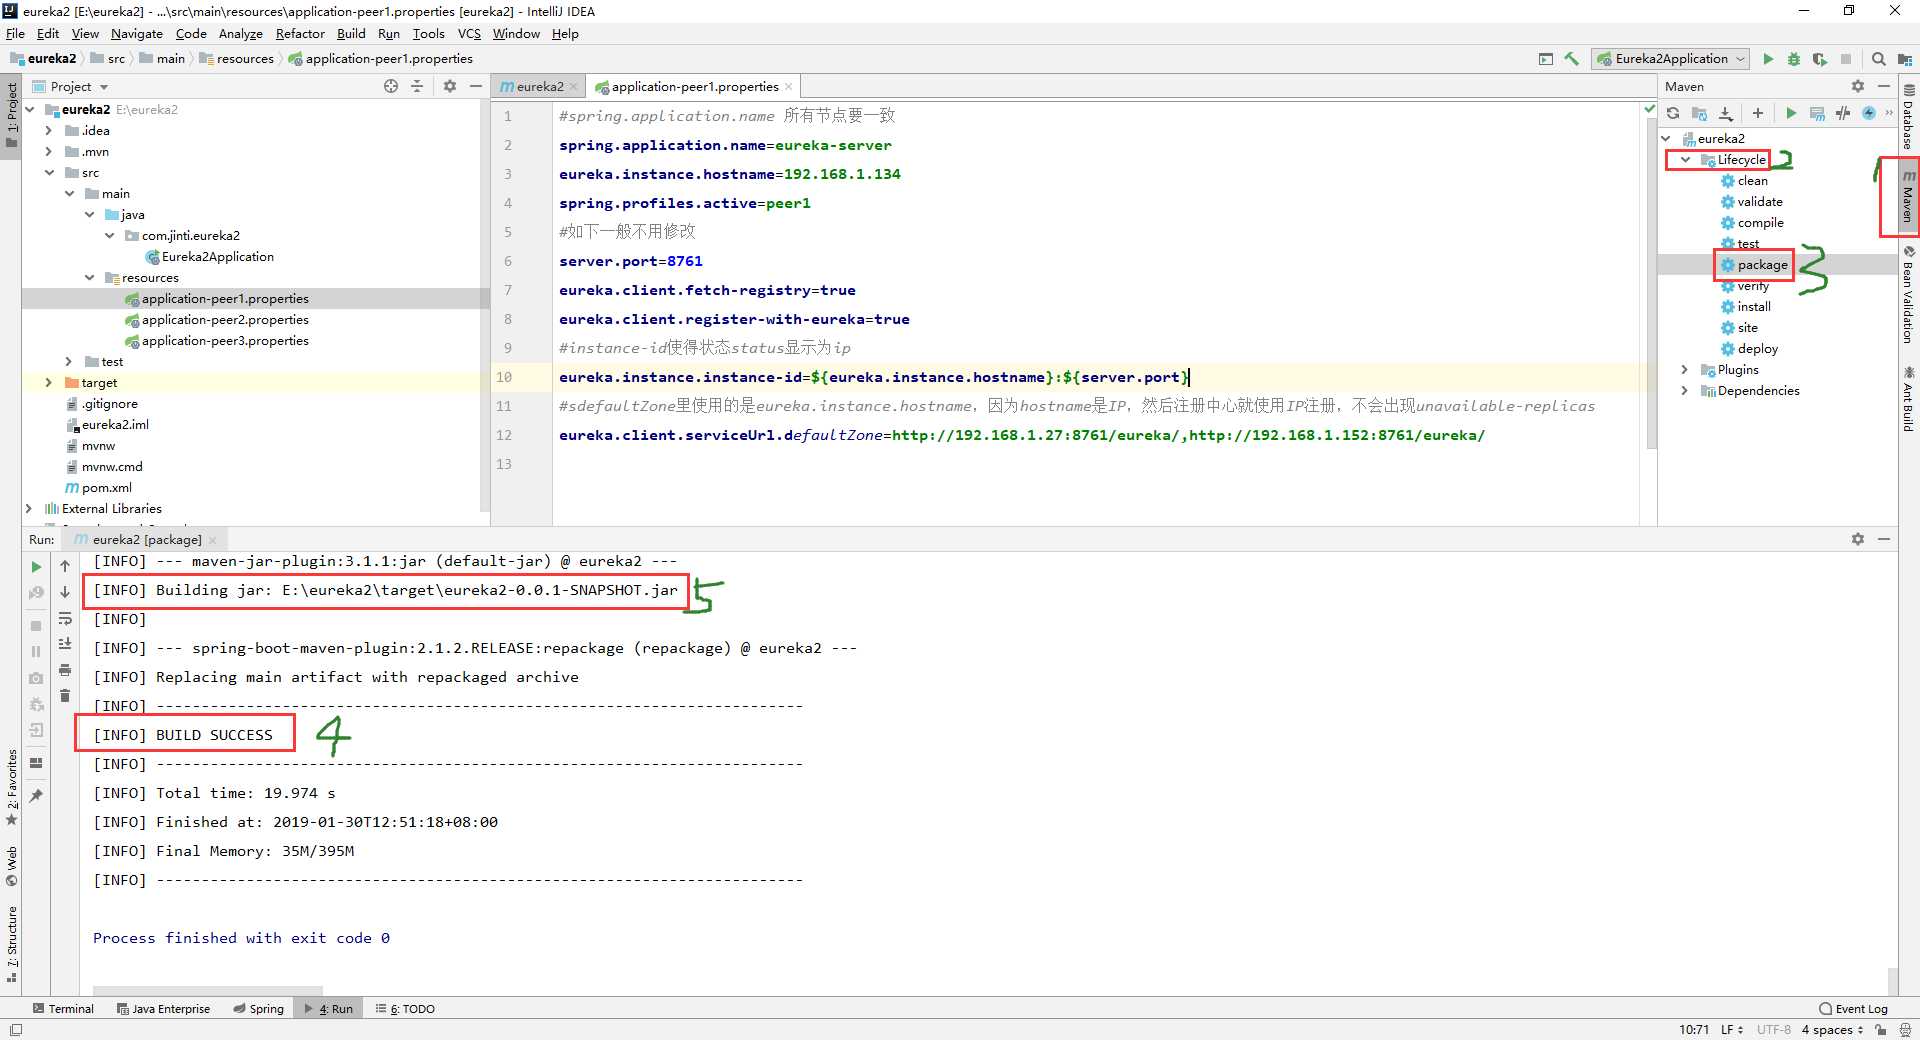Locate opened file in Project tree
The width and height of the screenshot is (1920, 1040).
coord(391,86)
